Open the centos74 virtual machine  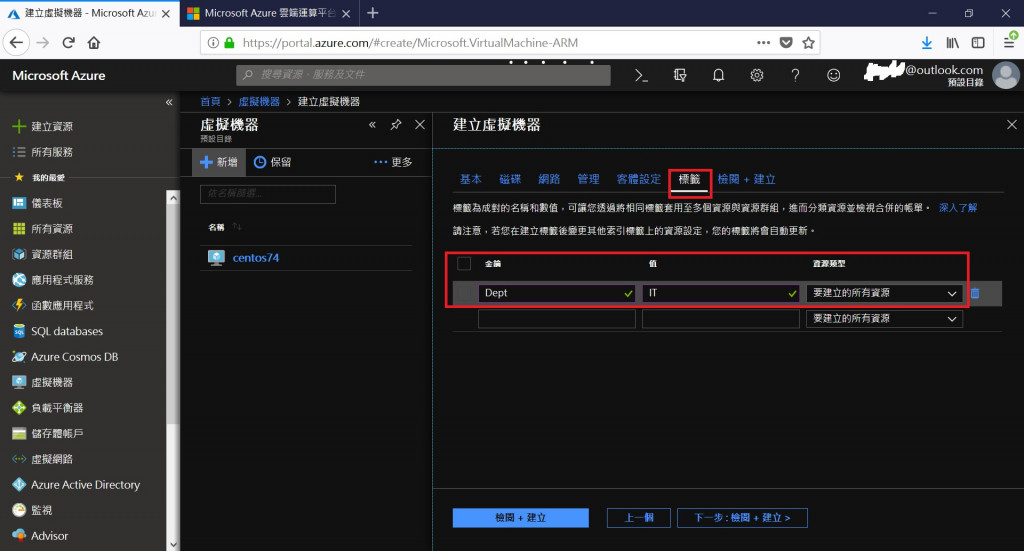click(255, 258)
